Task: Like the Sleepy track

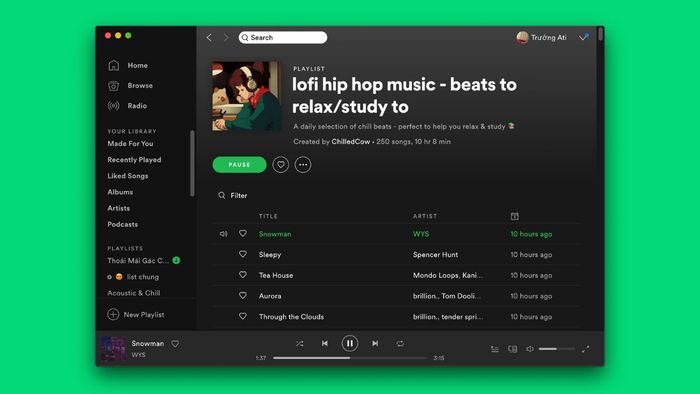Action: coord(242,254)
